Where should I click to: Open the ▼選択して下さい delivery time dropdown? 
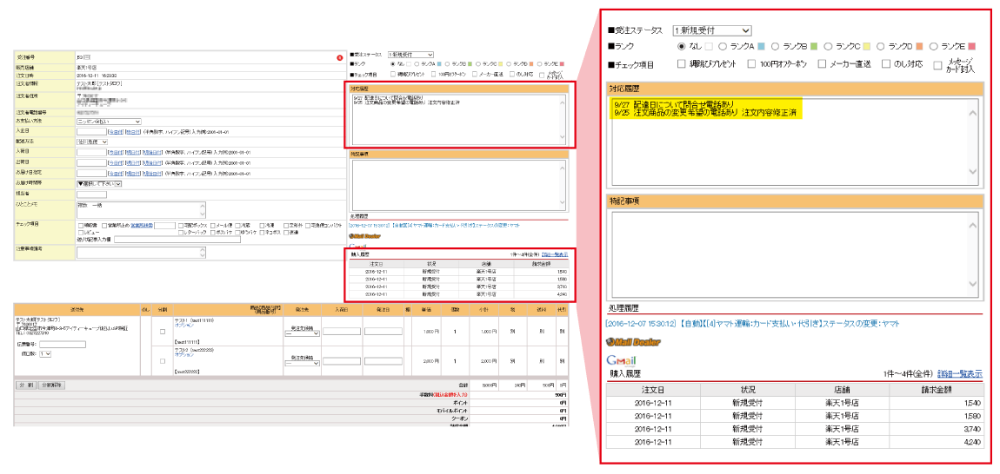[x=99, y=184]
